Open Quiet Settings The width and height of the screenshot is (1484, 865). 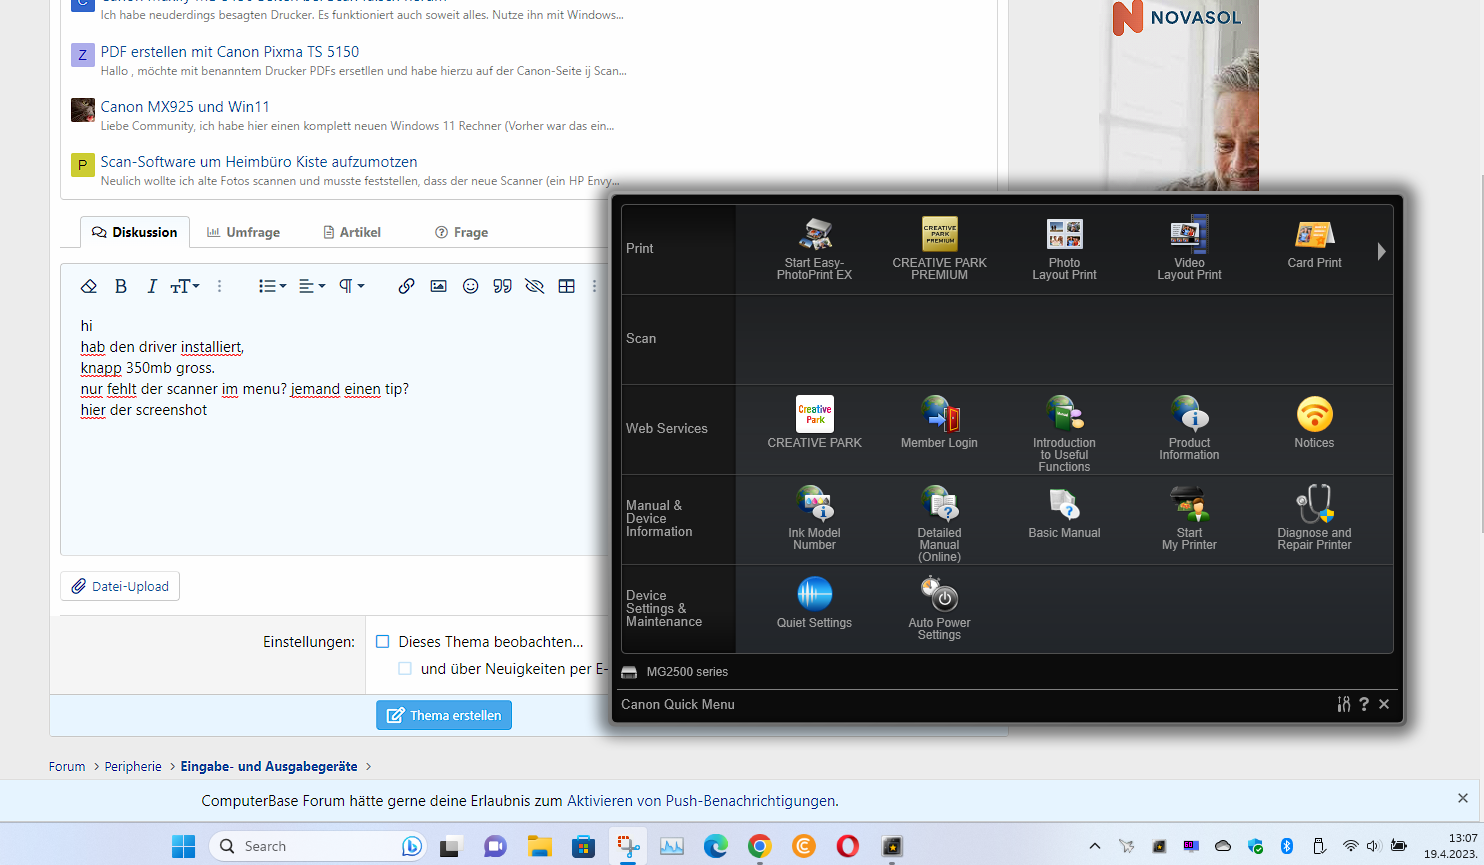pyautogui.click(x=814, y=602)
